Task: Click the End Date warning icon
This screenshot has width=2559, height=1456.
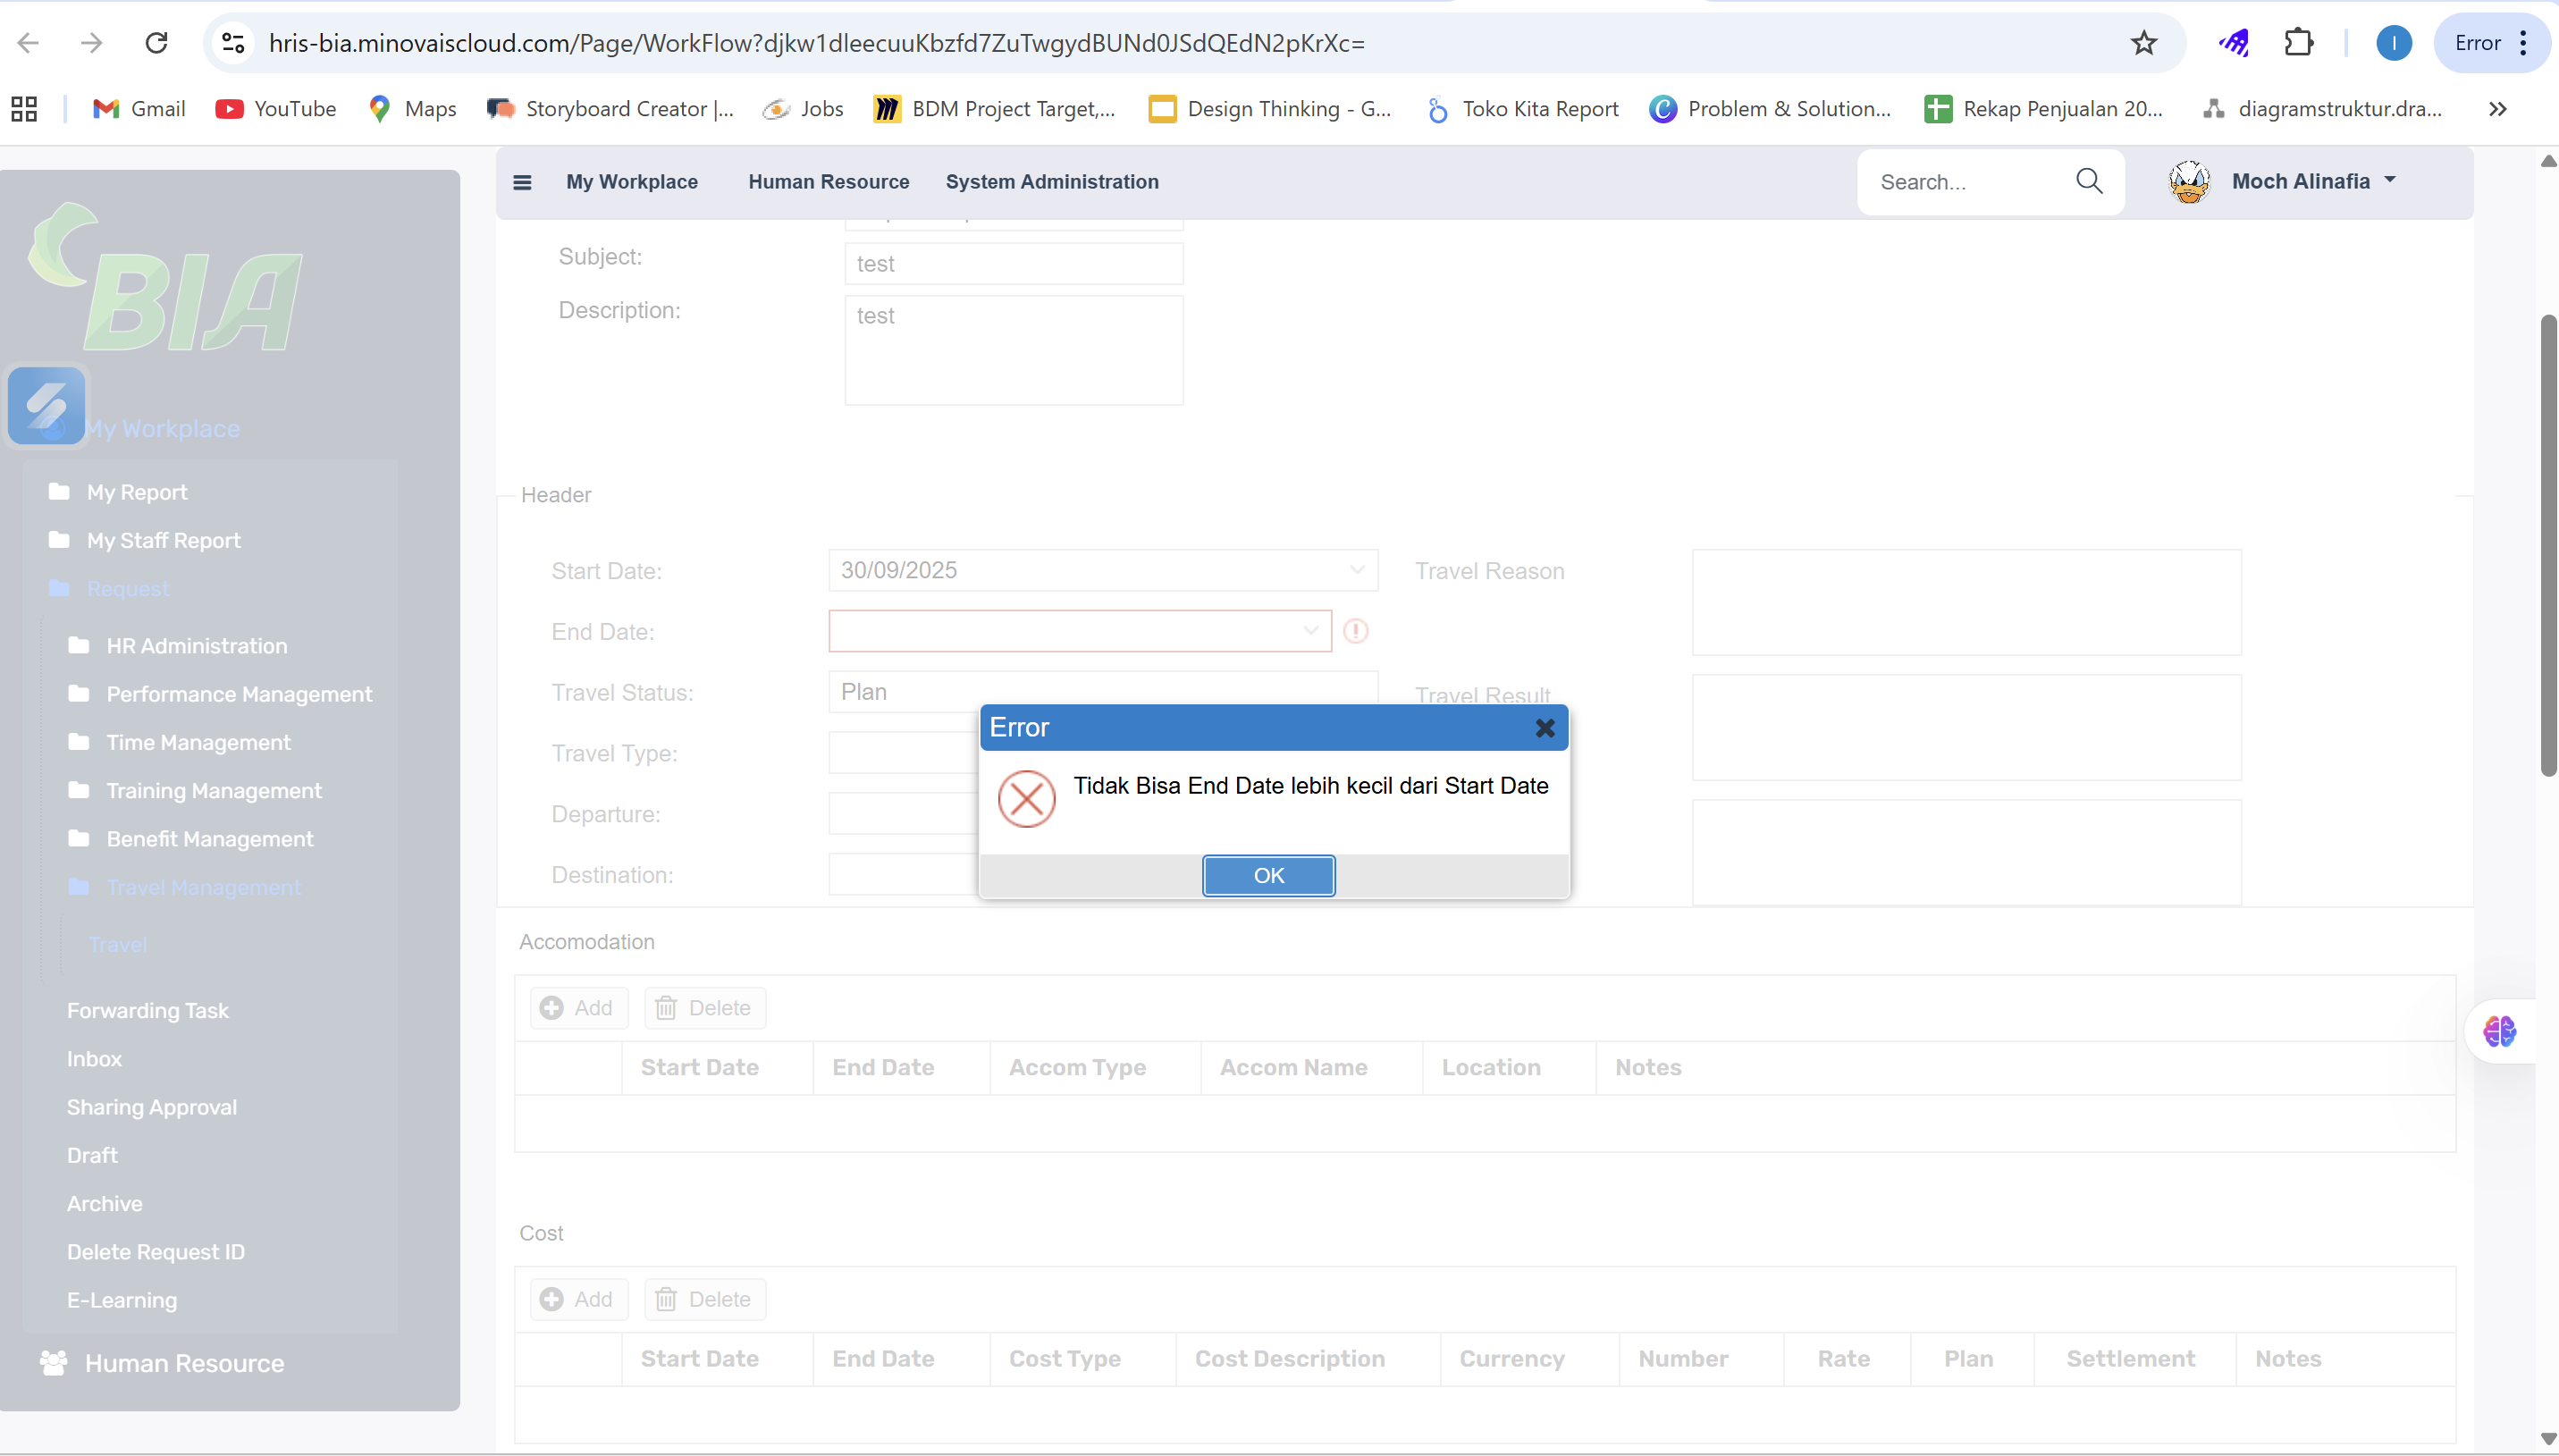Action: point(1355,631)
